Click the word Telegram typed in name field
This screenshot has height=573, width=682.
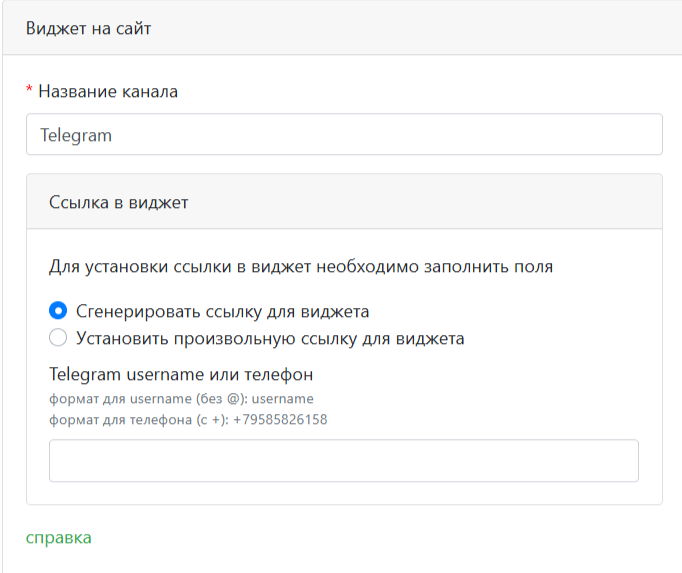76,134
